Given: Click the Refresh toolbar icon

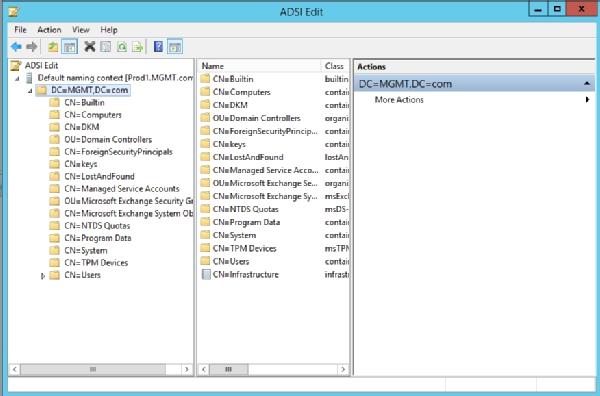Looking at the screenshot, I should [x=122, y=47].
